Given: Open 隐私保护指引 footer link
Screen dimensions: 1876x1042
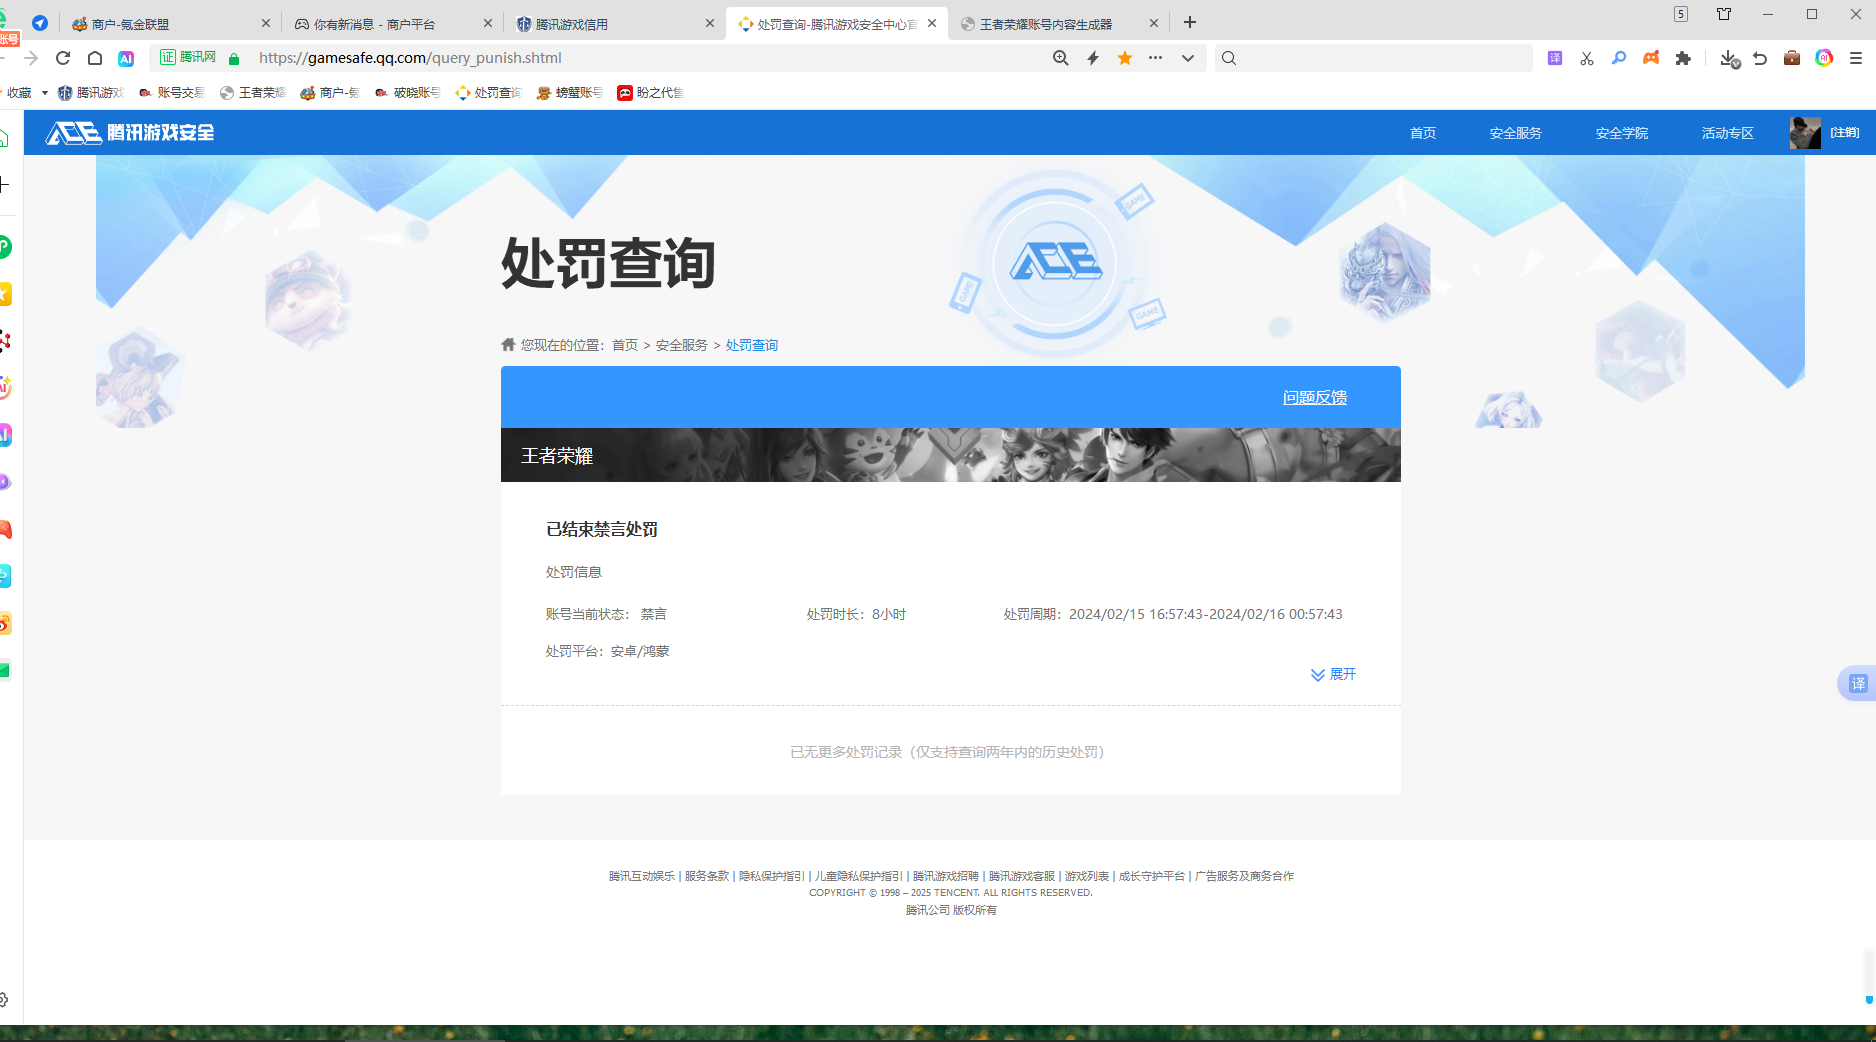Looking at the screenshot, I should tap(771, 876).
